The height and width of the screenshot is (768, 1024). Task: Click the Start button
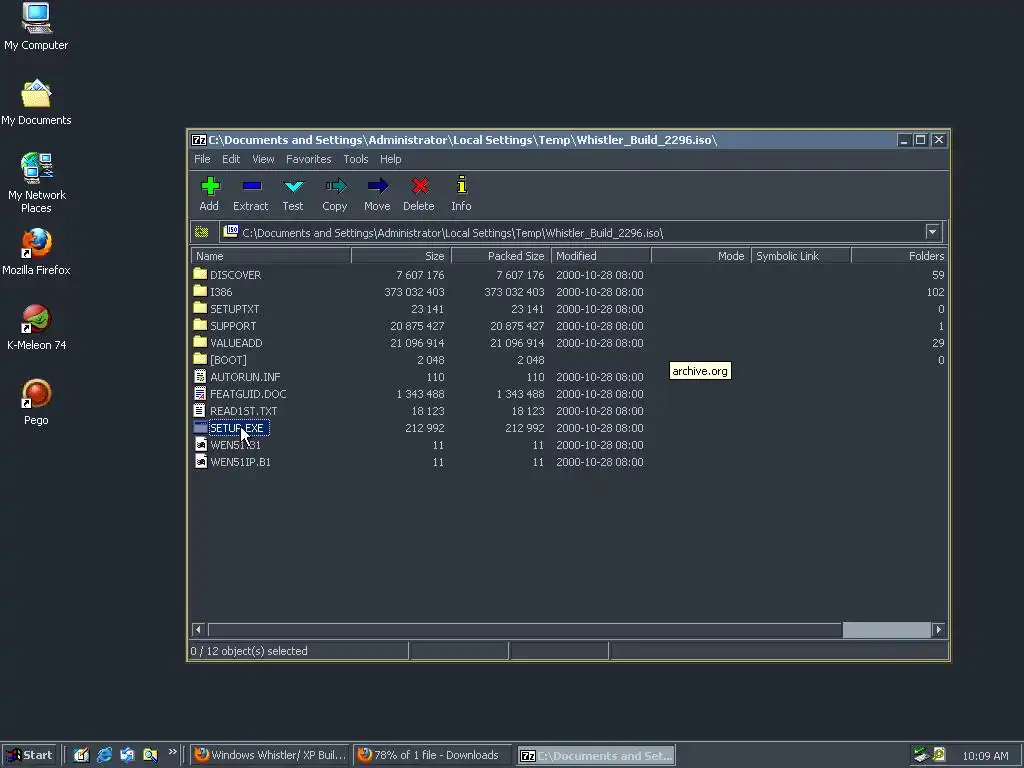tap(29, 755)
